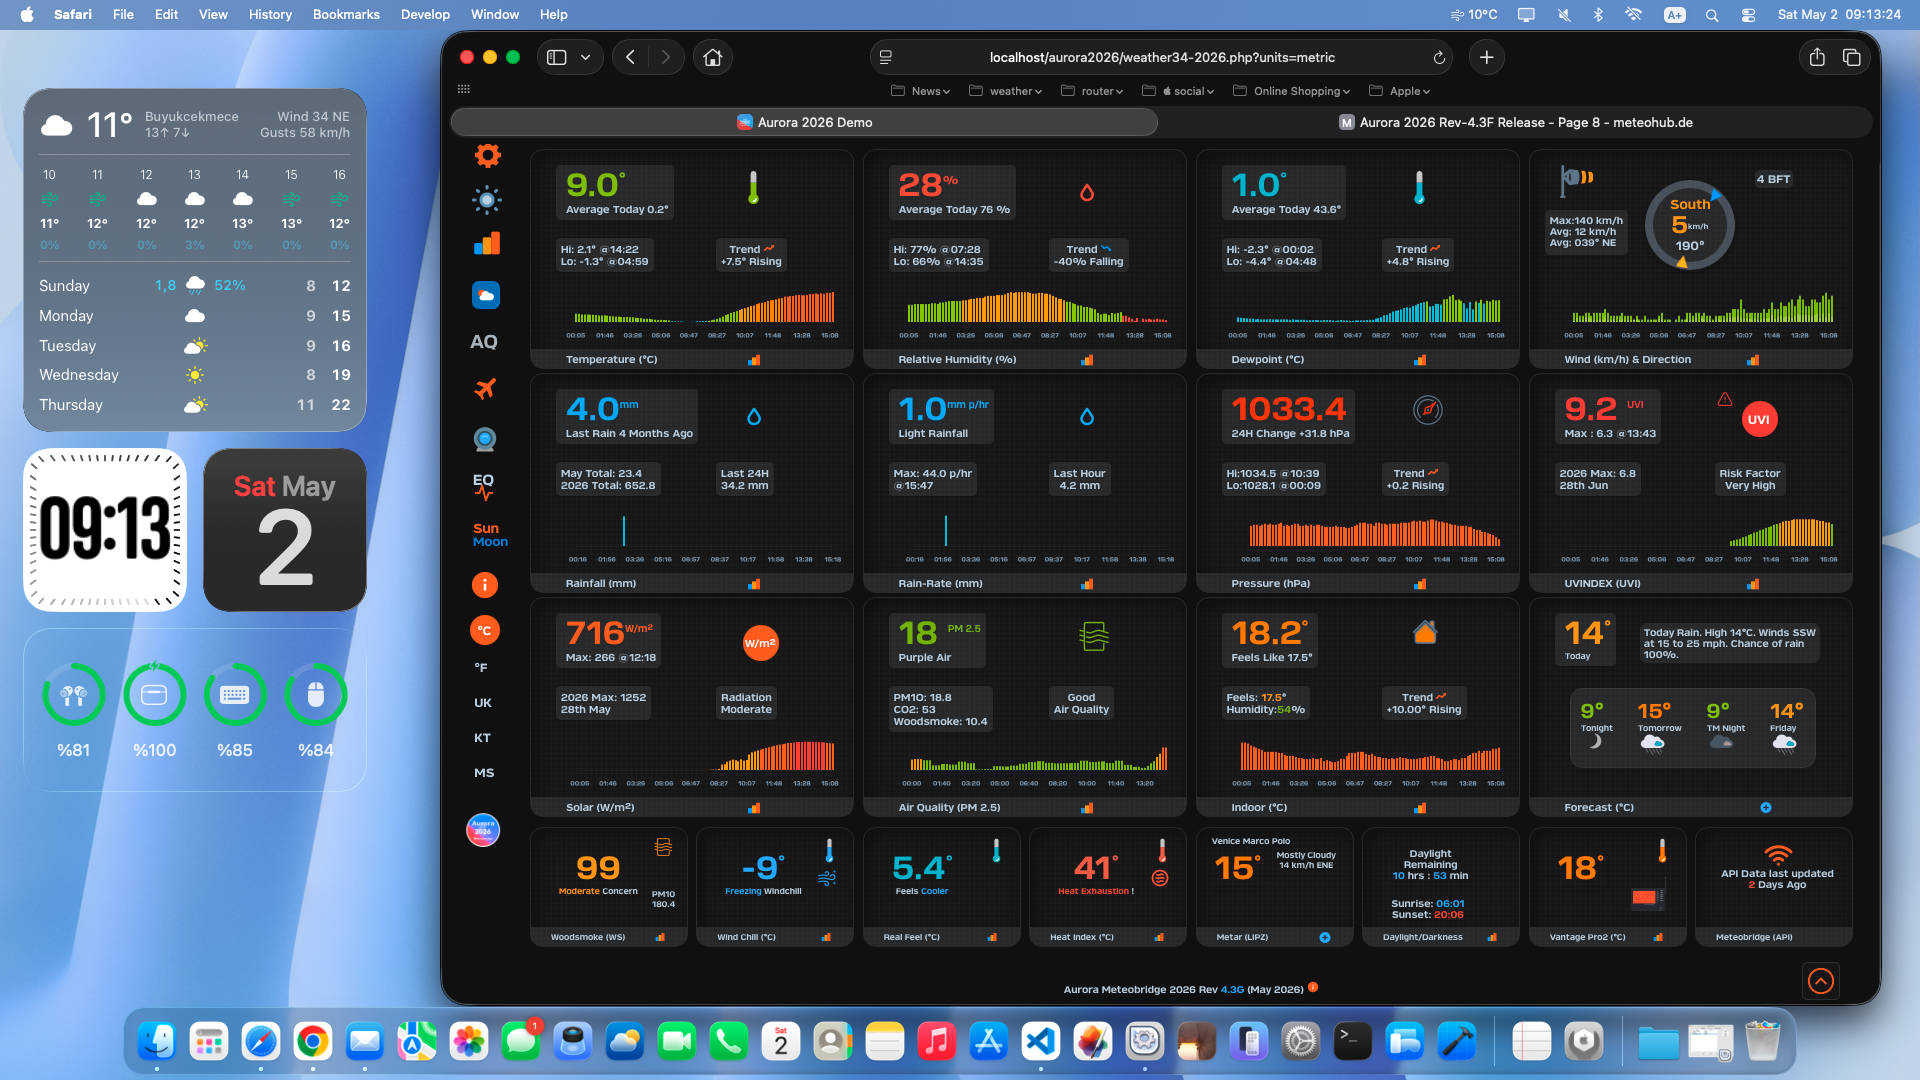Open the chart icon on the Dewpoint (°C) bar
Viewport: 1920px width, 1080px height.
[1420, 360]
